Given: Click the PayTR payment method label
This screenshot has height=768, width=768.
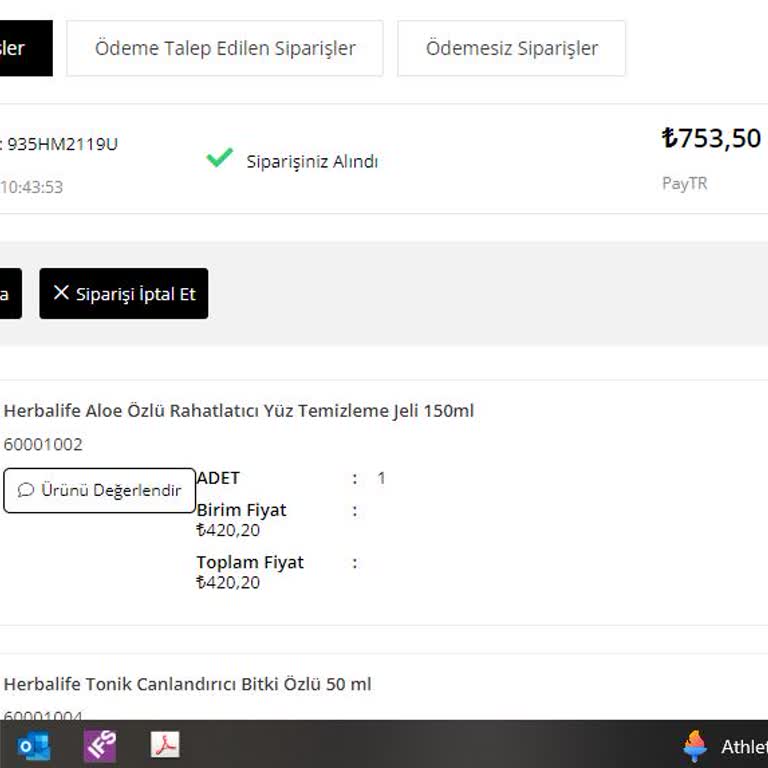Looking at the screenshot, I should [x=684, y=183].
